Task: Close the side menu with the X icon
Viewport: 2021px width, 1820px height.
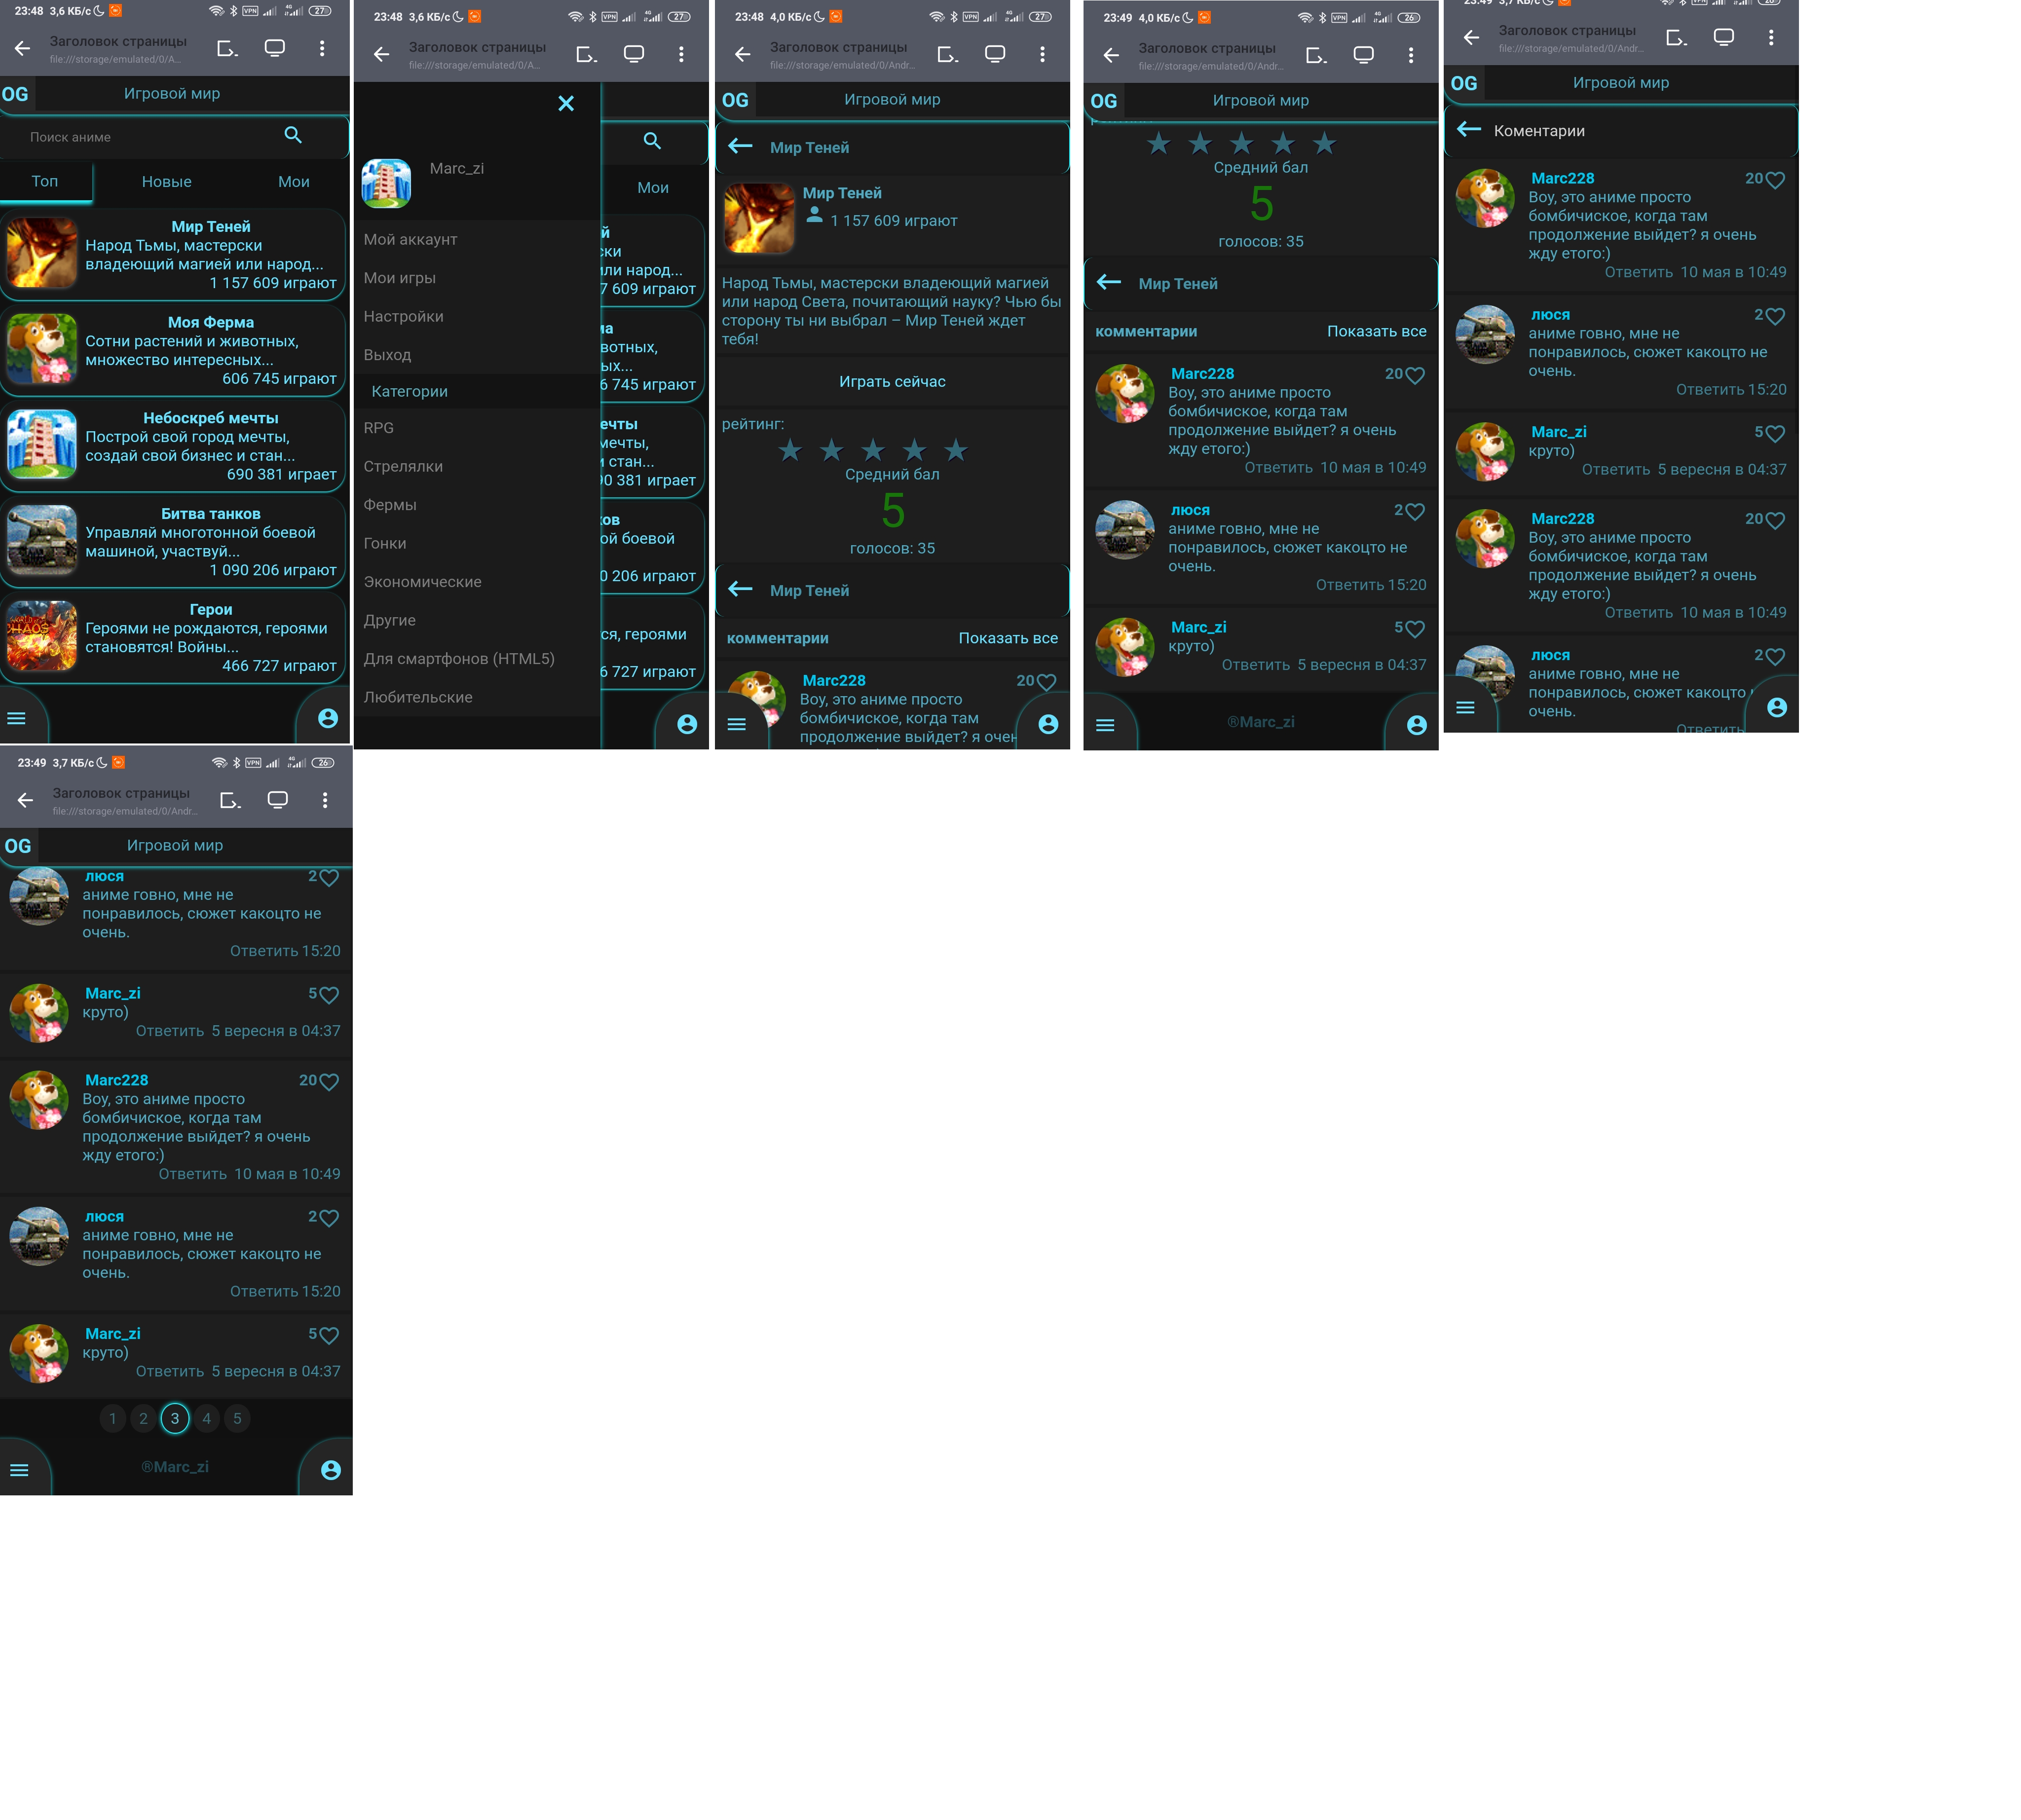Action: point(566,104)
